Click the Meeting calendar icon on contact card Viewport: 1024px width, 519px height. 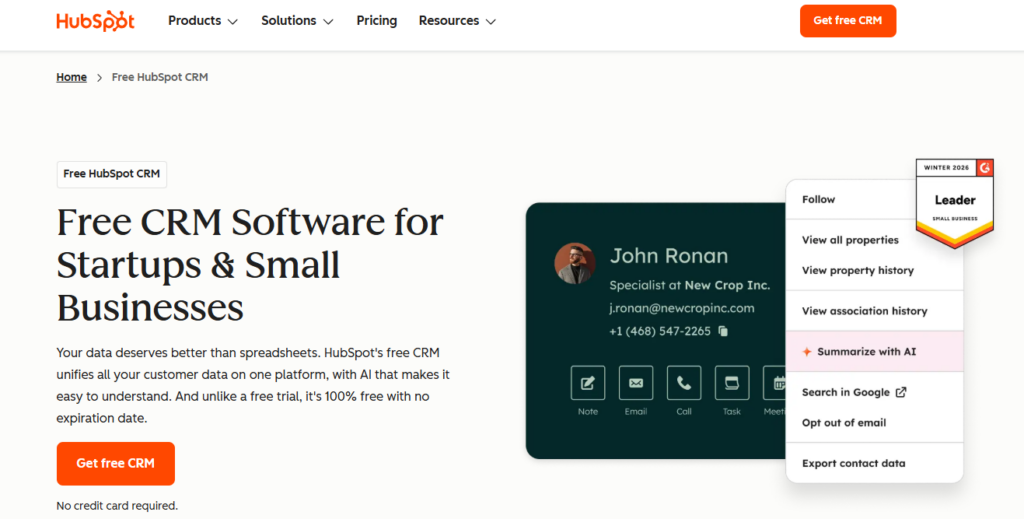pos(775,383)
